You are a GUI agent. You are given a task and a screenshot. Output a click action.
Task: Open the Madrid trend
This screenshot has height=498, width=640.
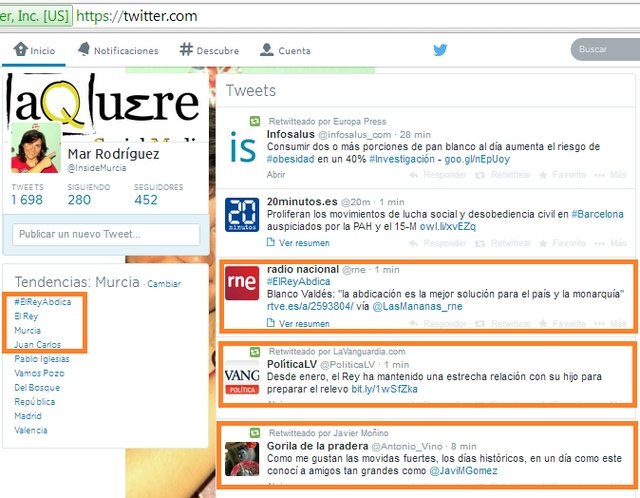tap(28, 416)
